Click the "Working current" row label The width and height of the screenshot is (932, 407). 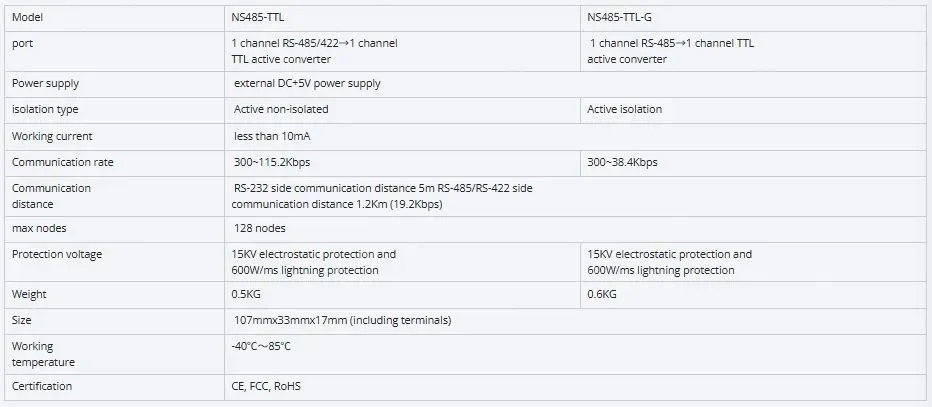(52, 136)
